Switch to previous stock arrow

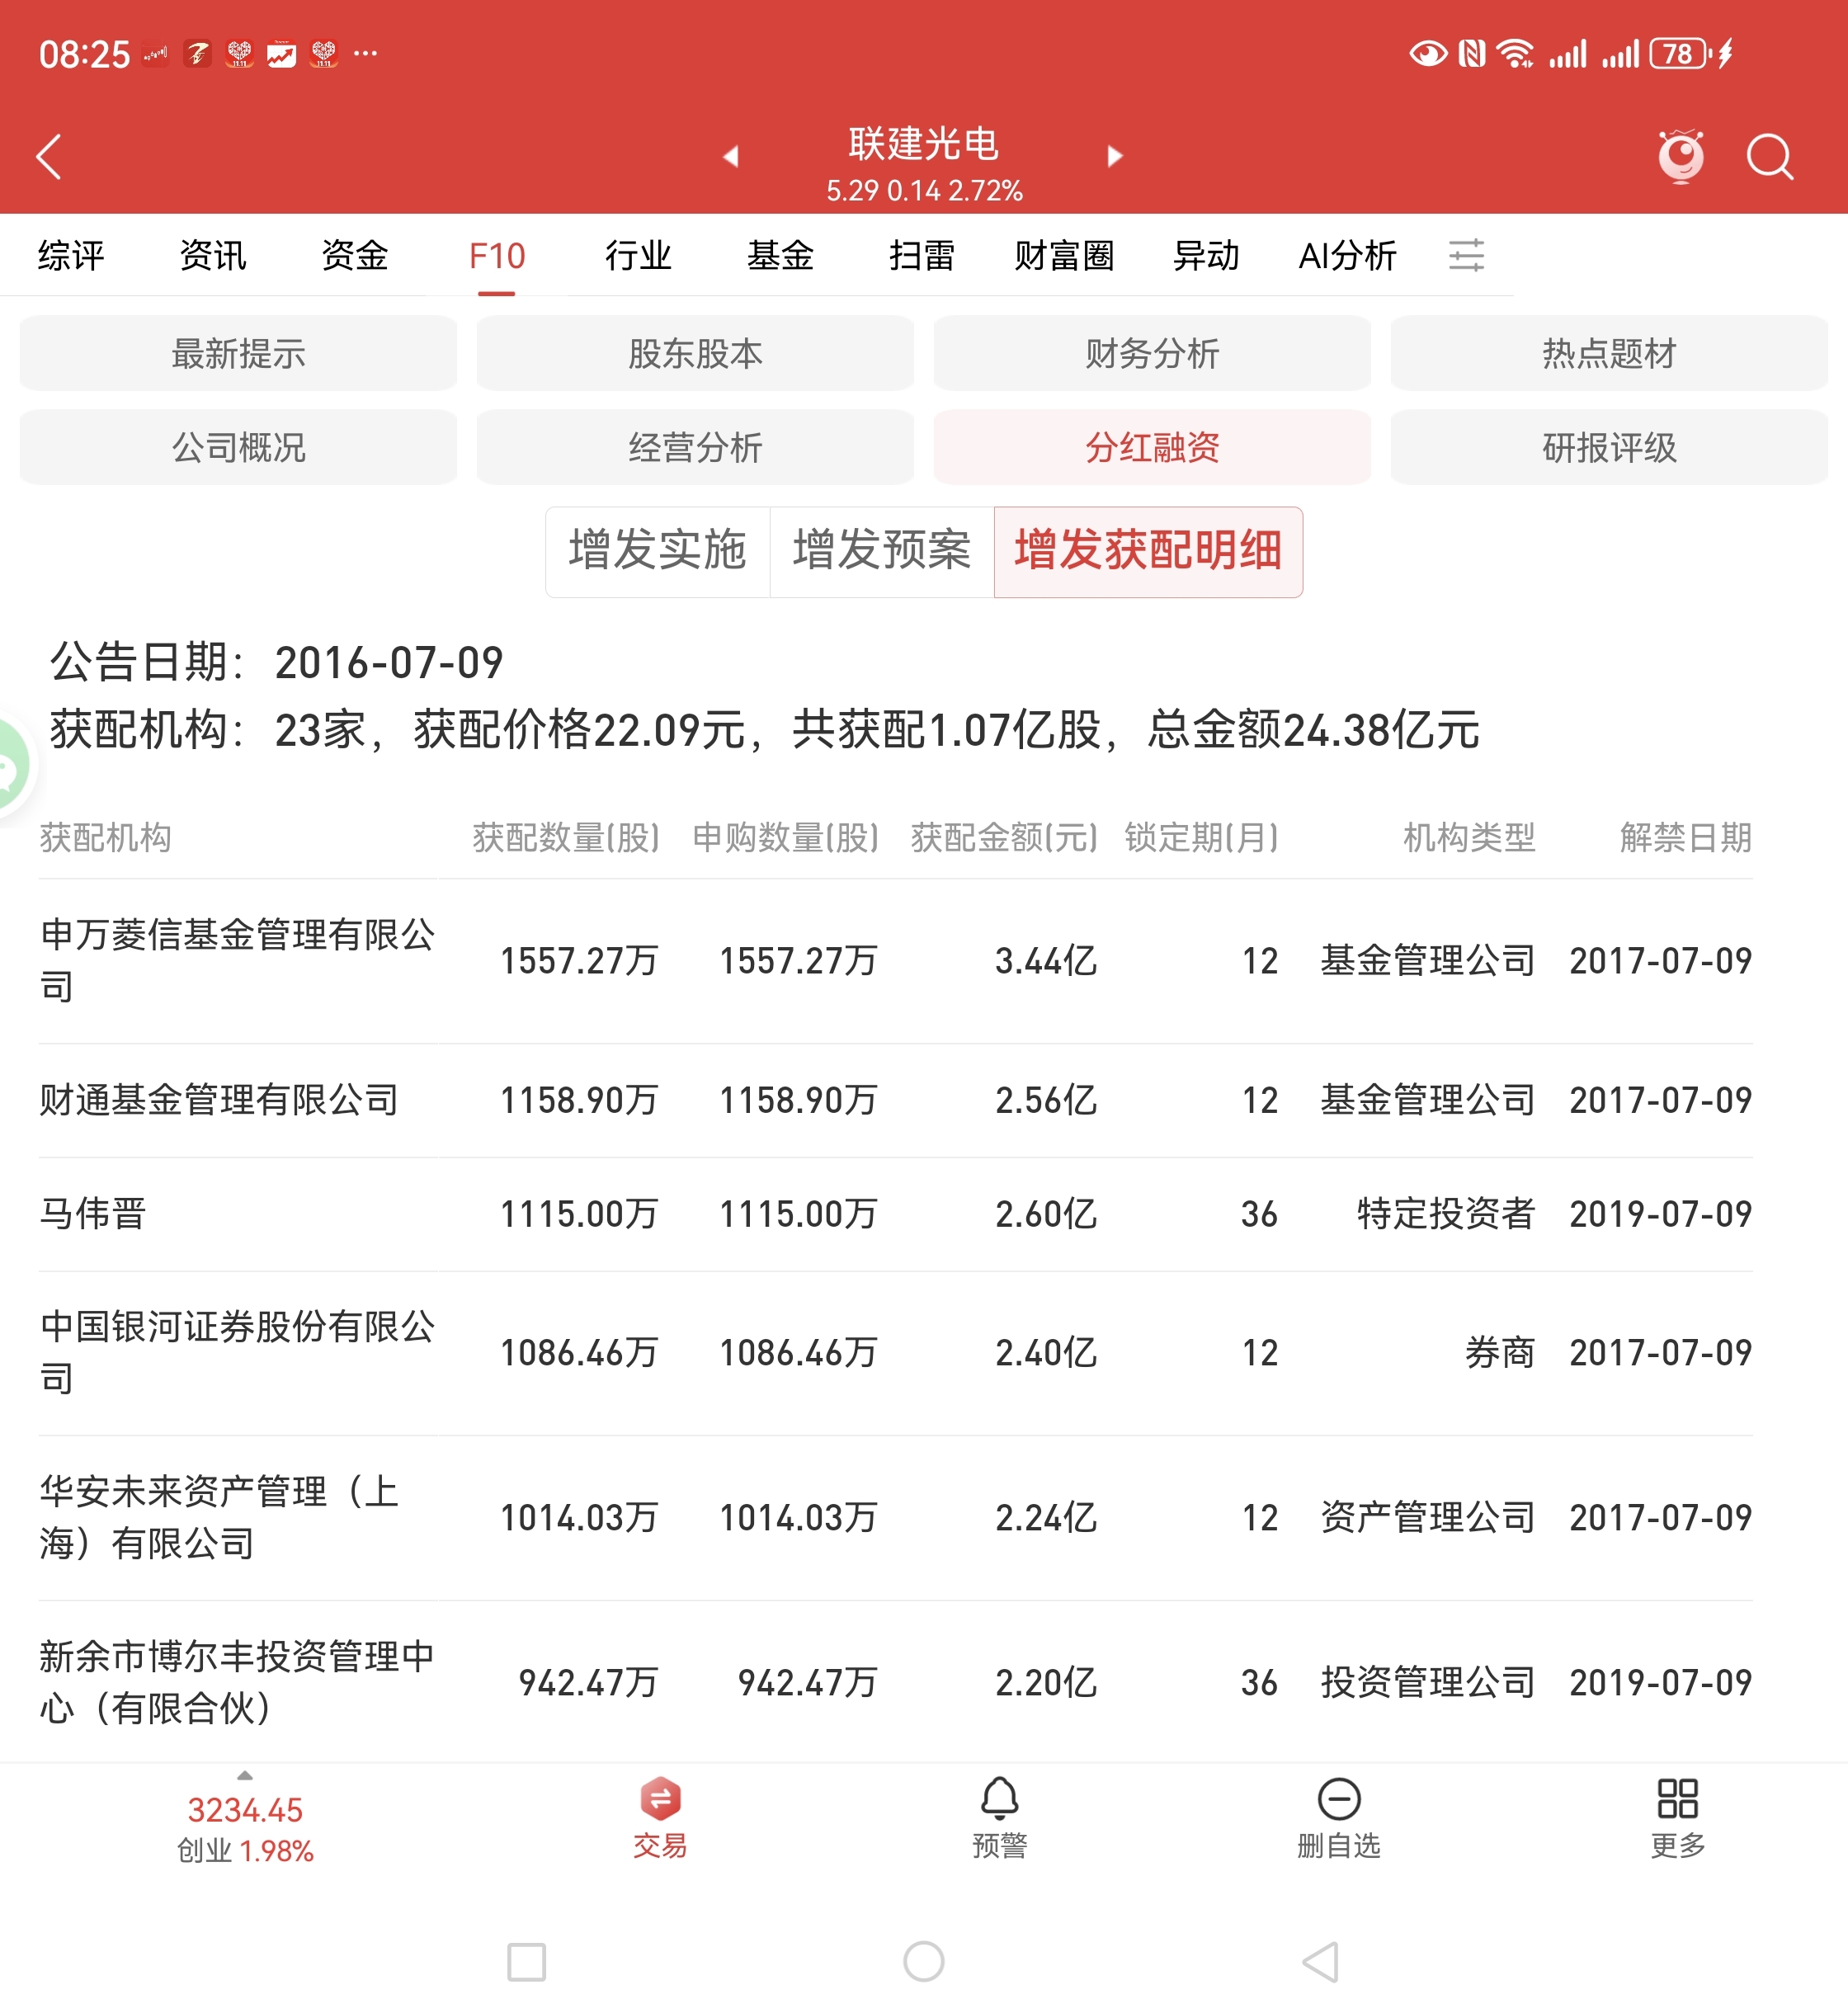(x=731, y=157)
